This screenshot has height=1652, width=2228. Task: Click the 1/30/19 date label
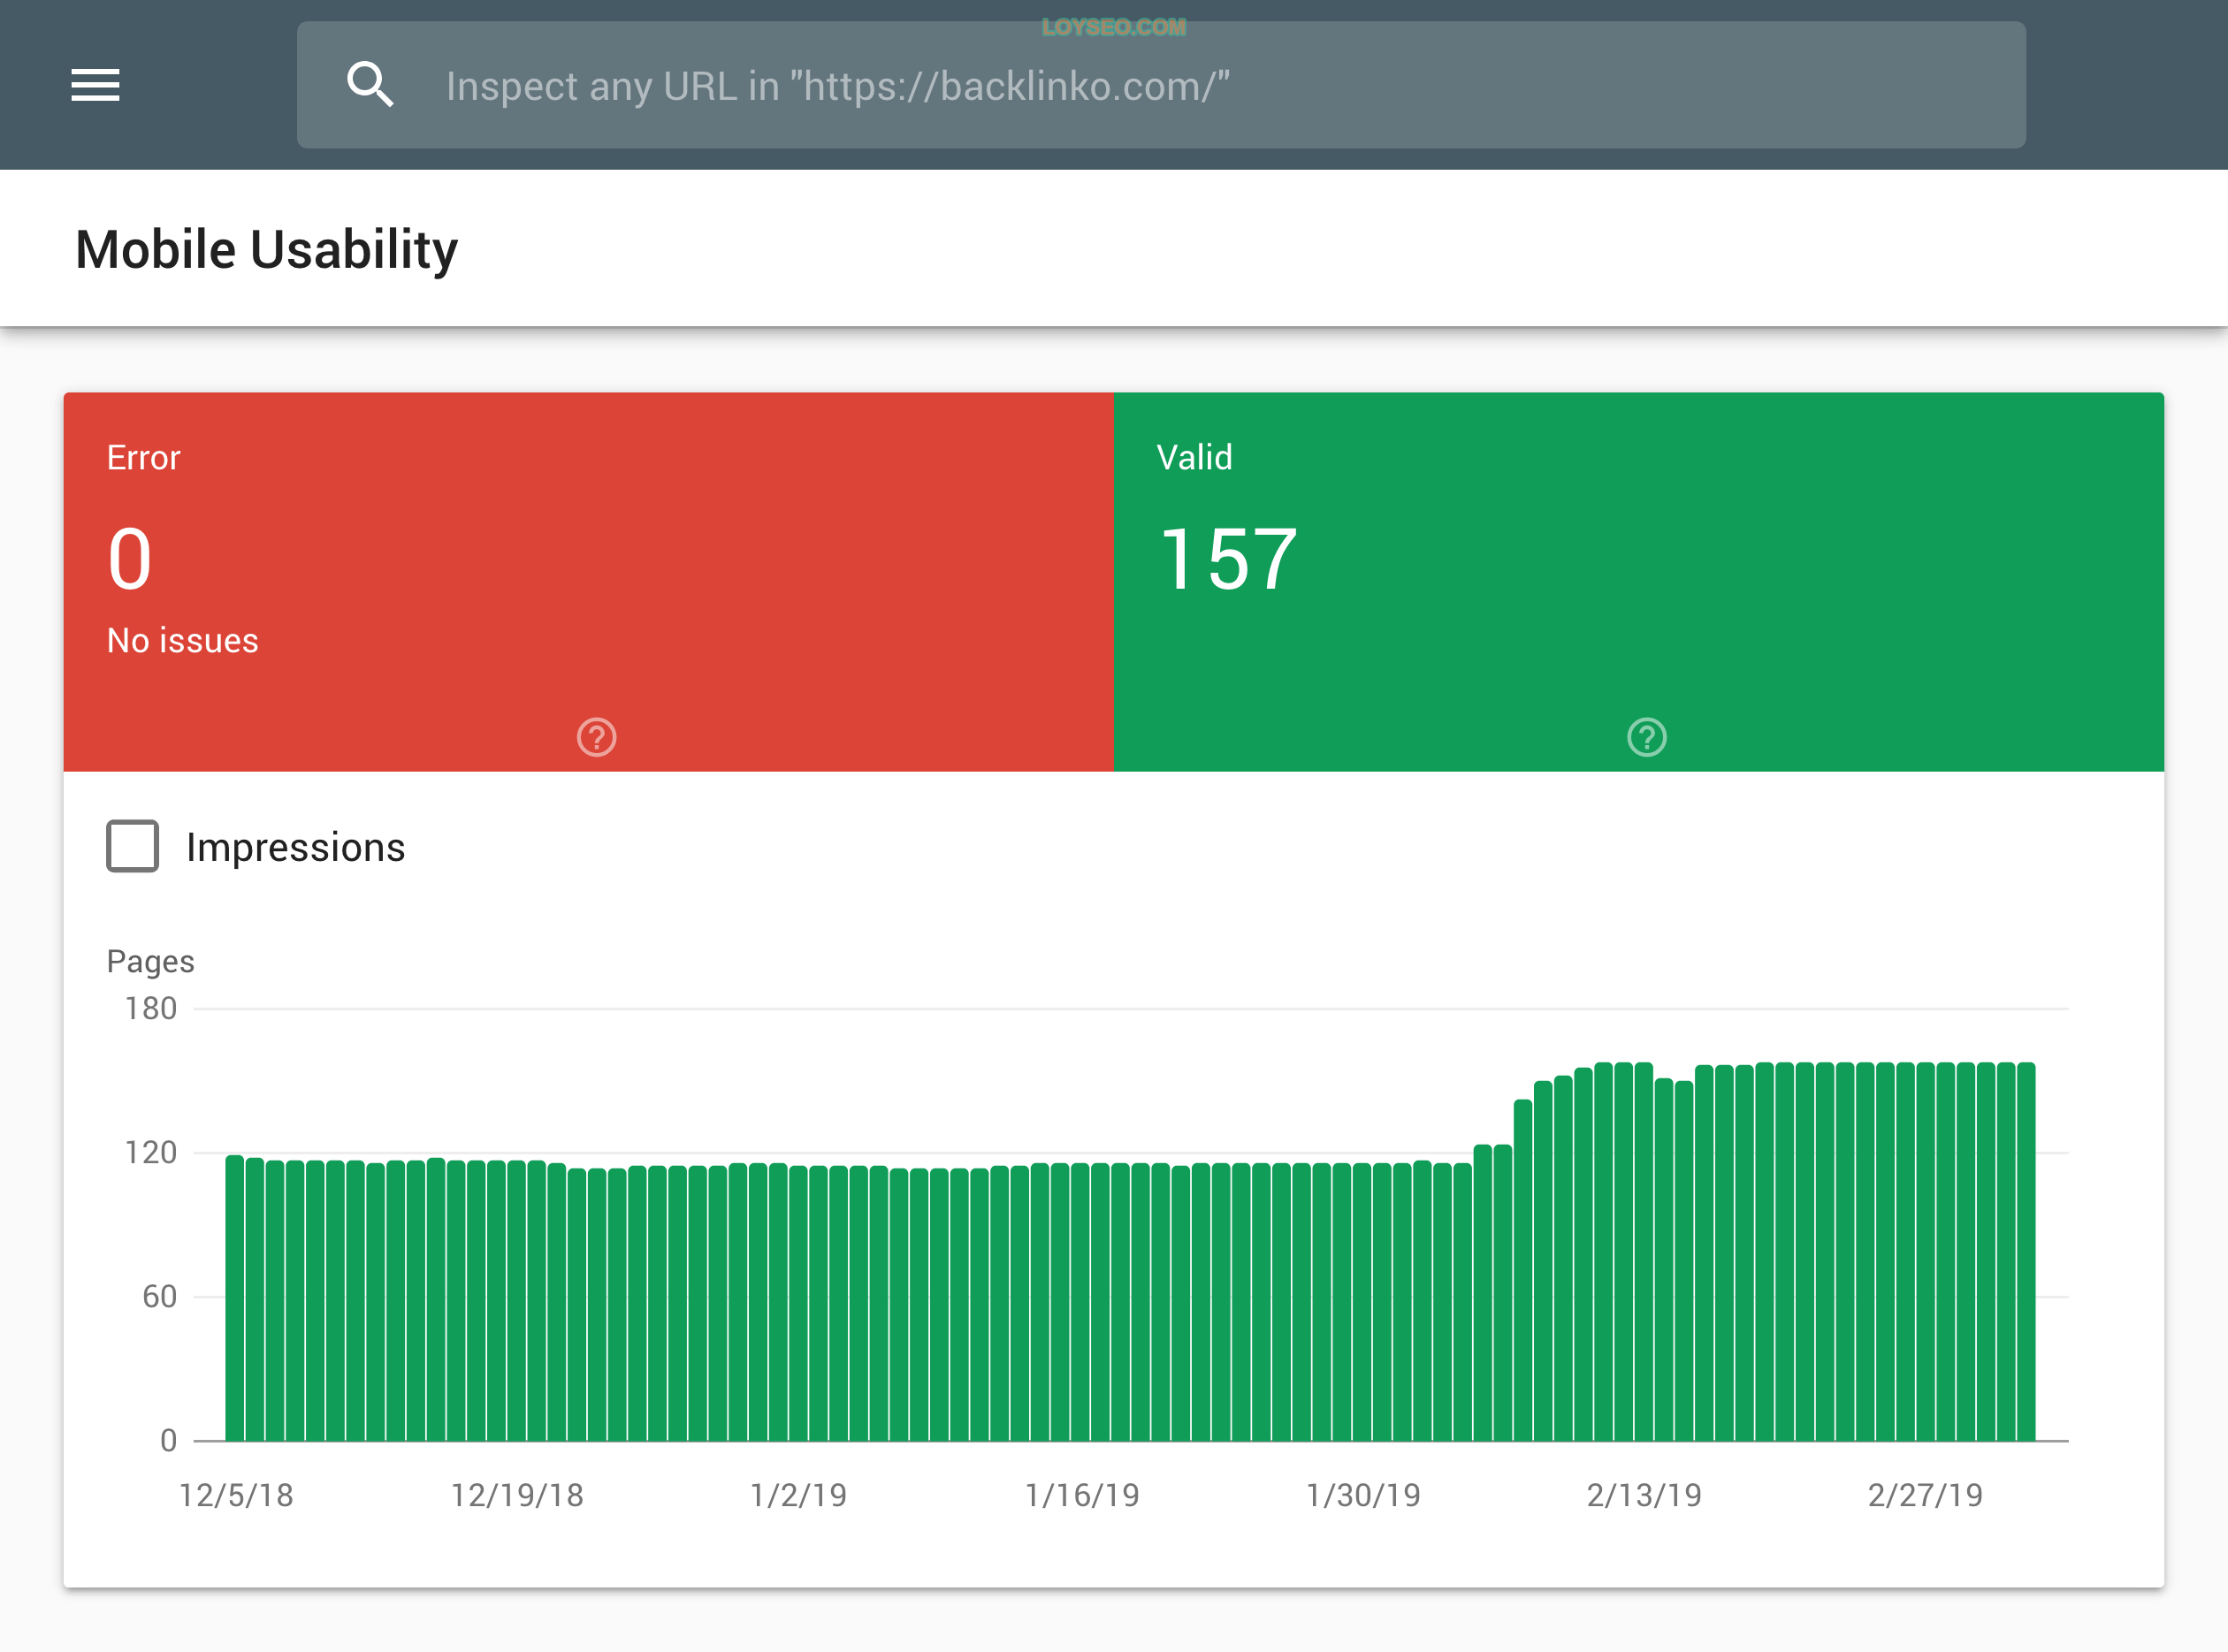pyautogui.click(x=1363, y=1495)
